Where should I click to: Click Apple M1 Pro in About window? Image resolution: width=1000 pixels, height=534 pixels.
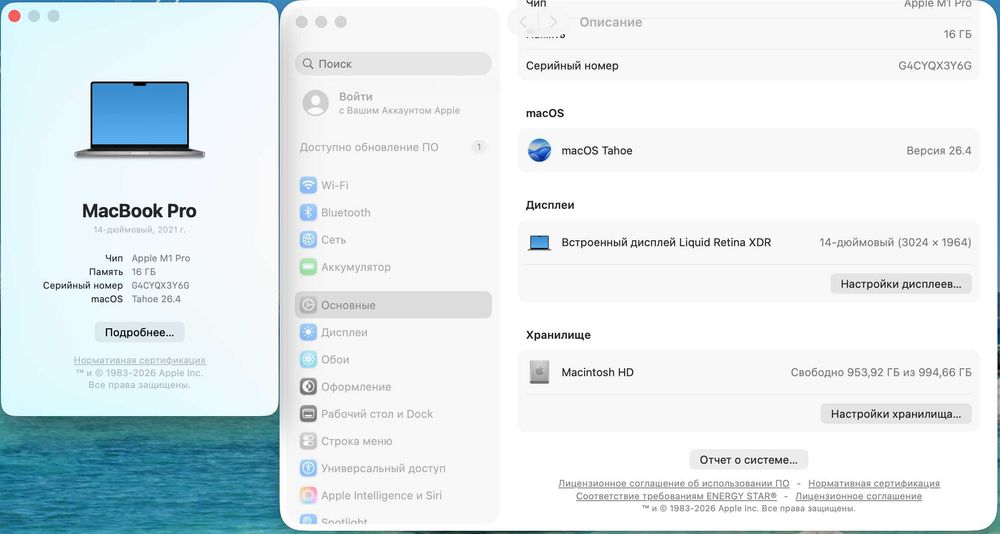tap(161, 258)
